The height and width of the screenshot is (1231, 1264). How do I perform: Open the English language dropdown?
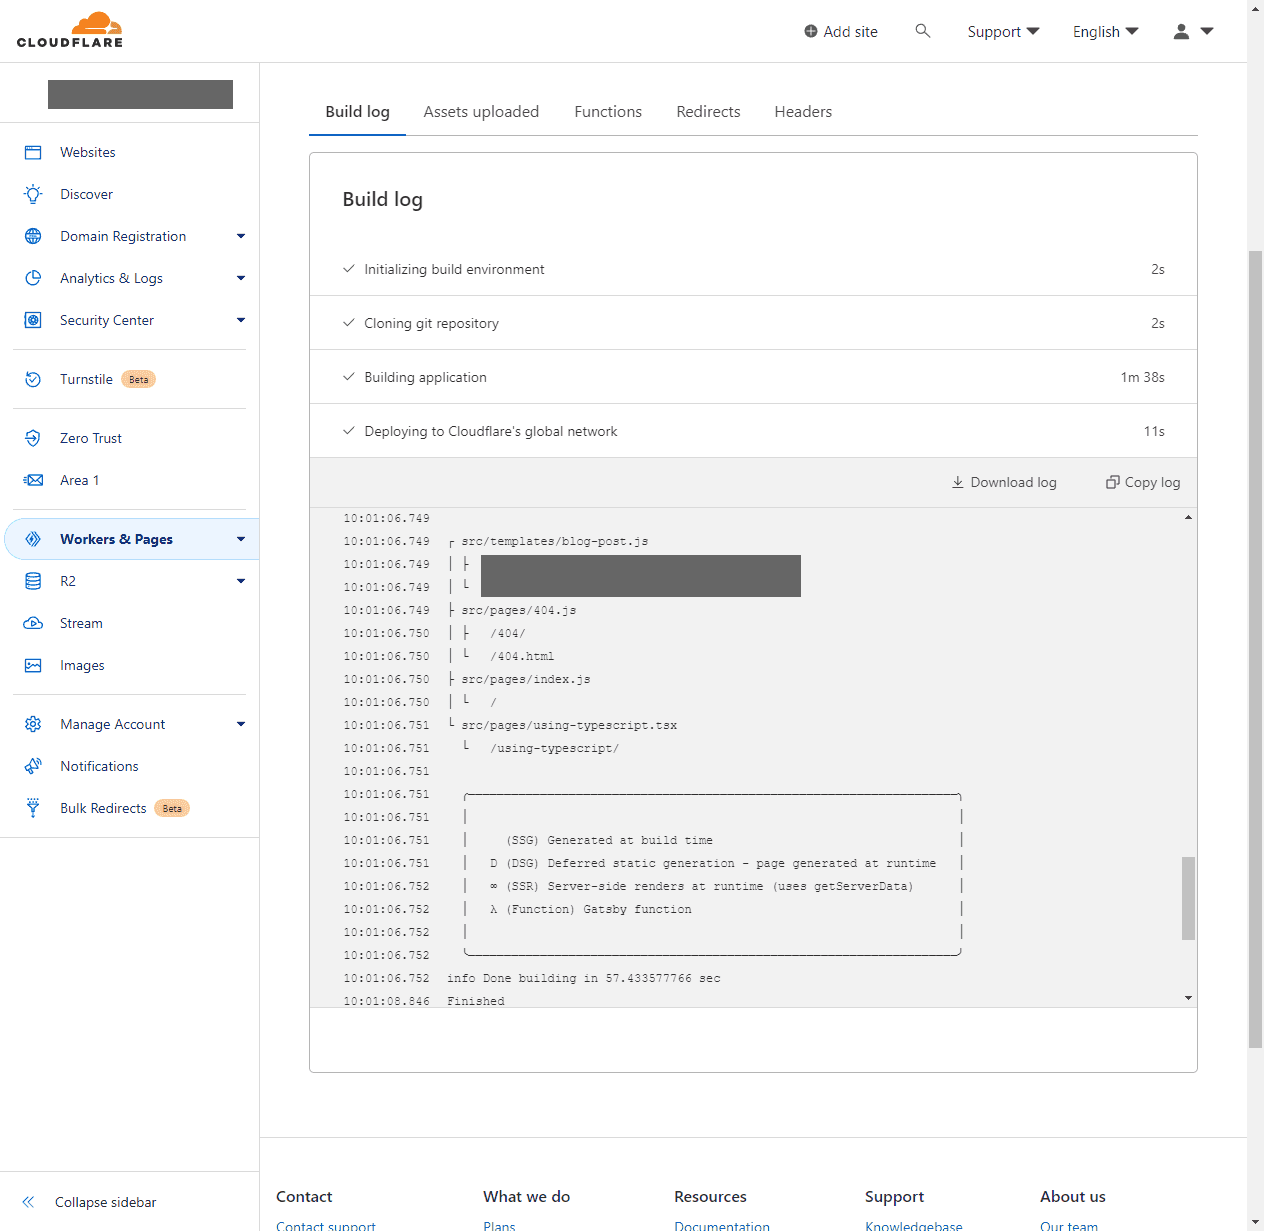tap(1105, 32)
